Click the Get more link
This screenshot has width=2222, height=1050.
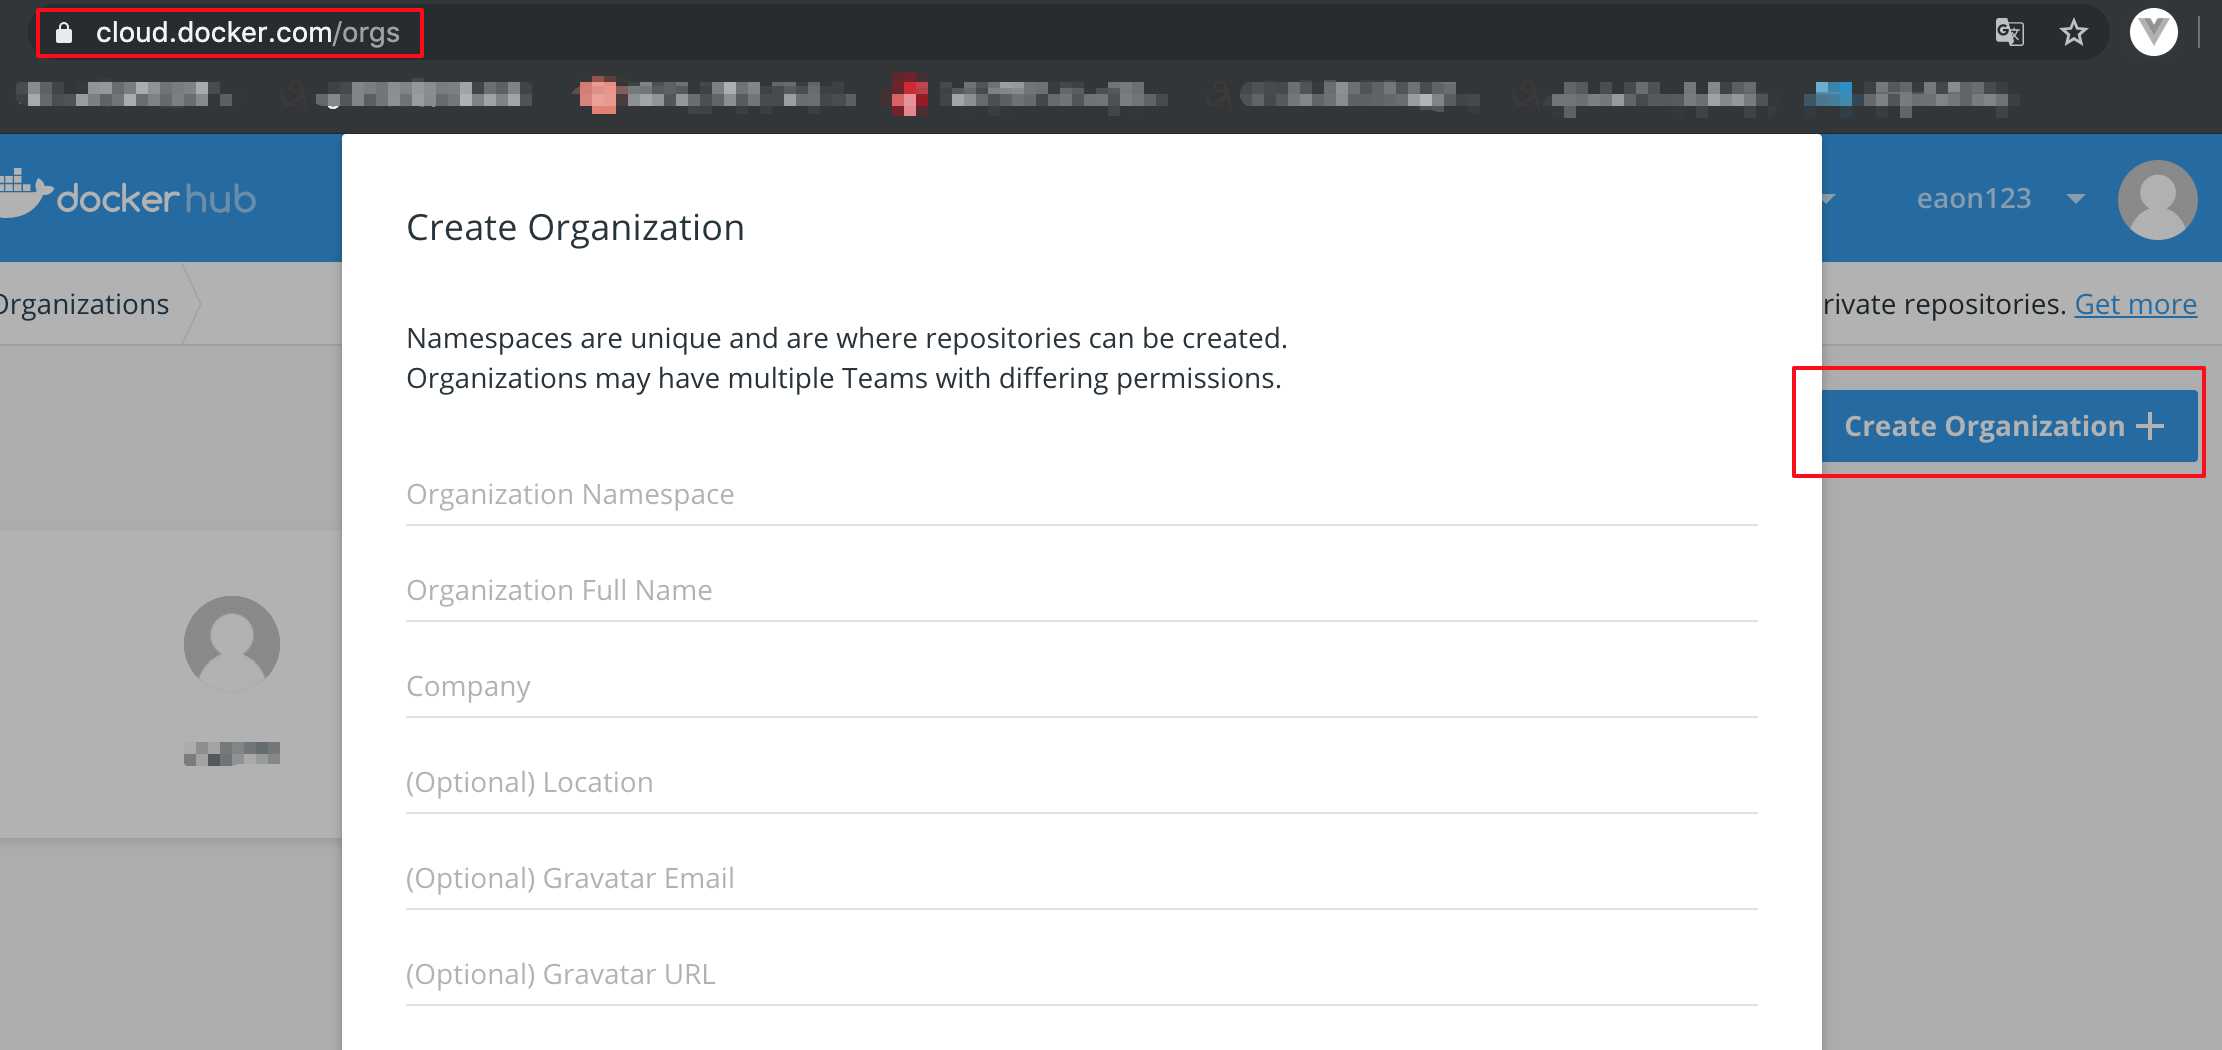click(x=2135, y=304)
